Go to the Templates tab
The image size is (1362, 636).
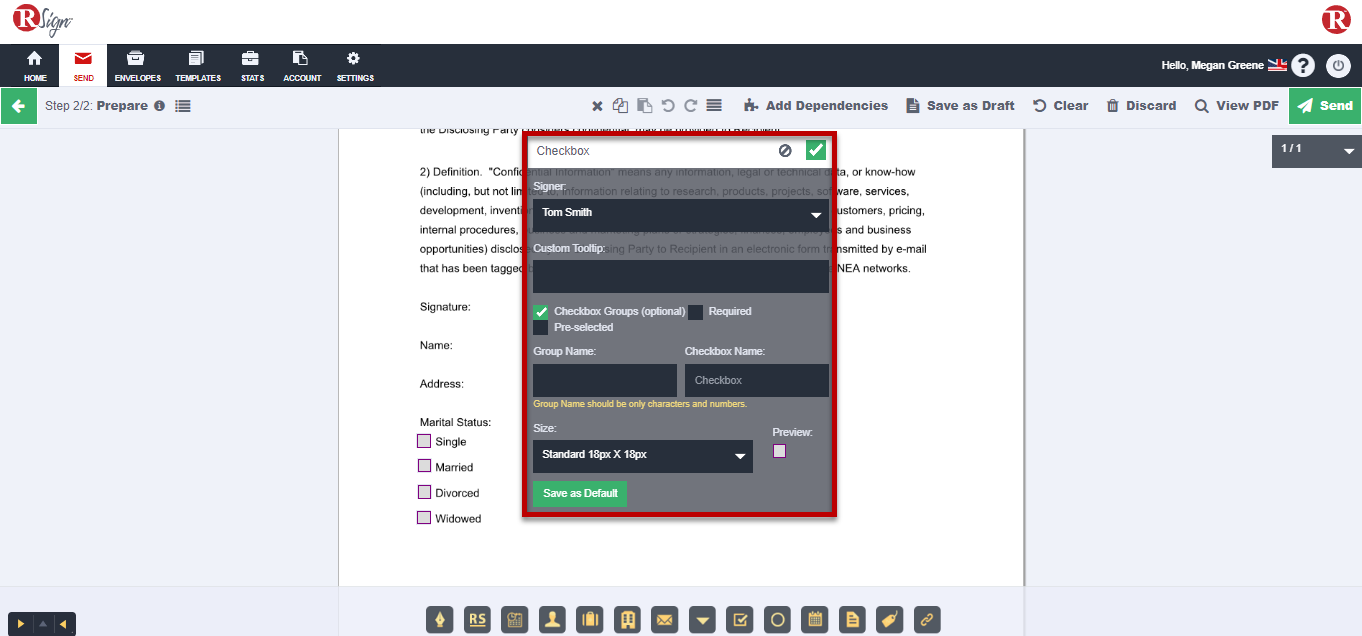198,66
